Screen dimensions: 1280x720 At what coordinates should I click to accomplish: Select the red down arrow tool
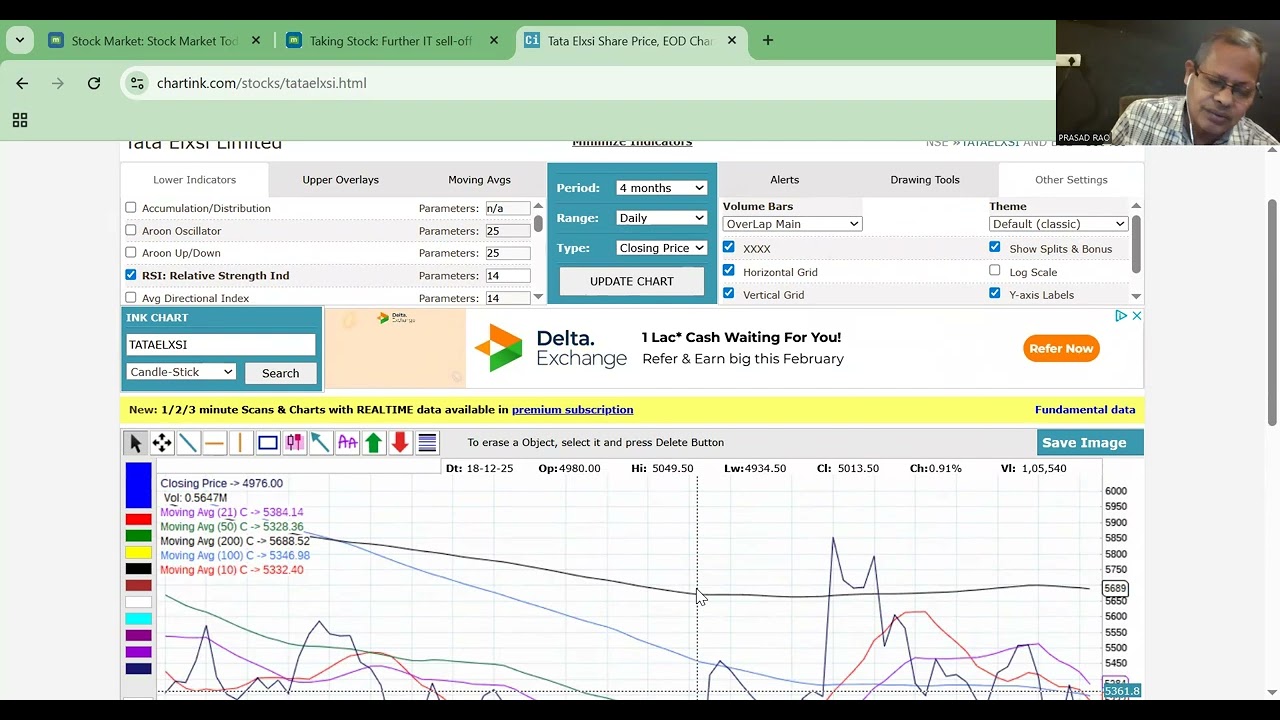coord(400,442)
